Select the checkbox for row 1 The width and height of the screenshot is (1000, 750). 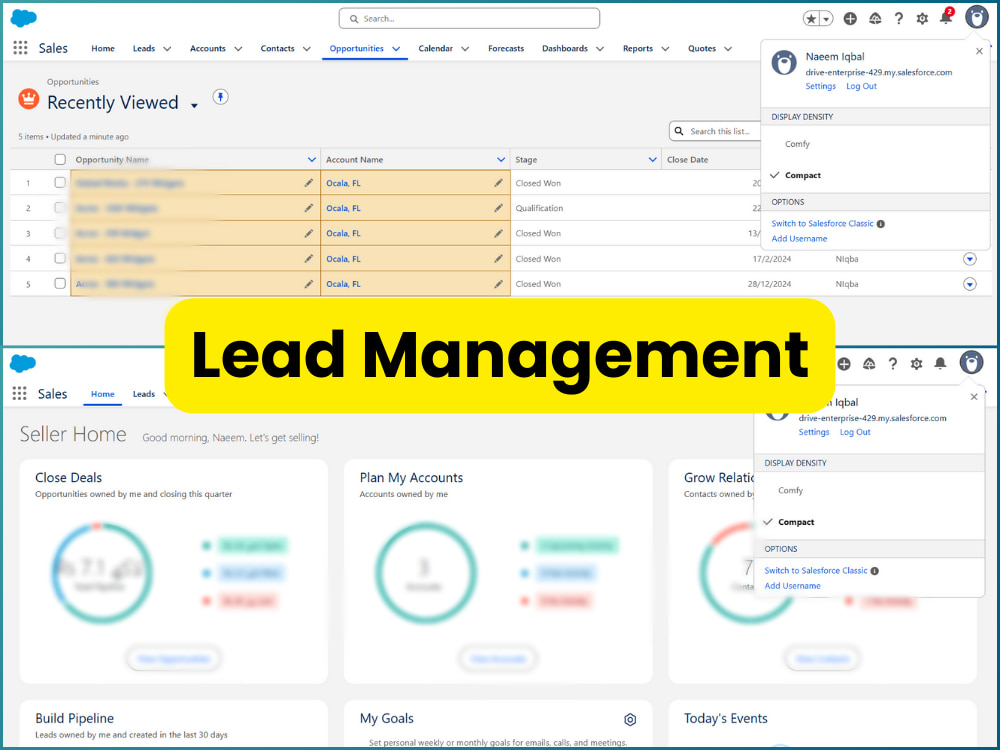pyautogui.click(x=60, y=182)
